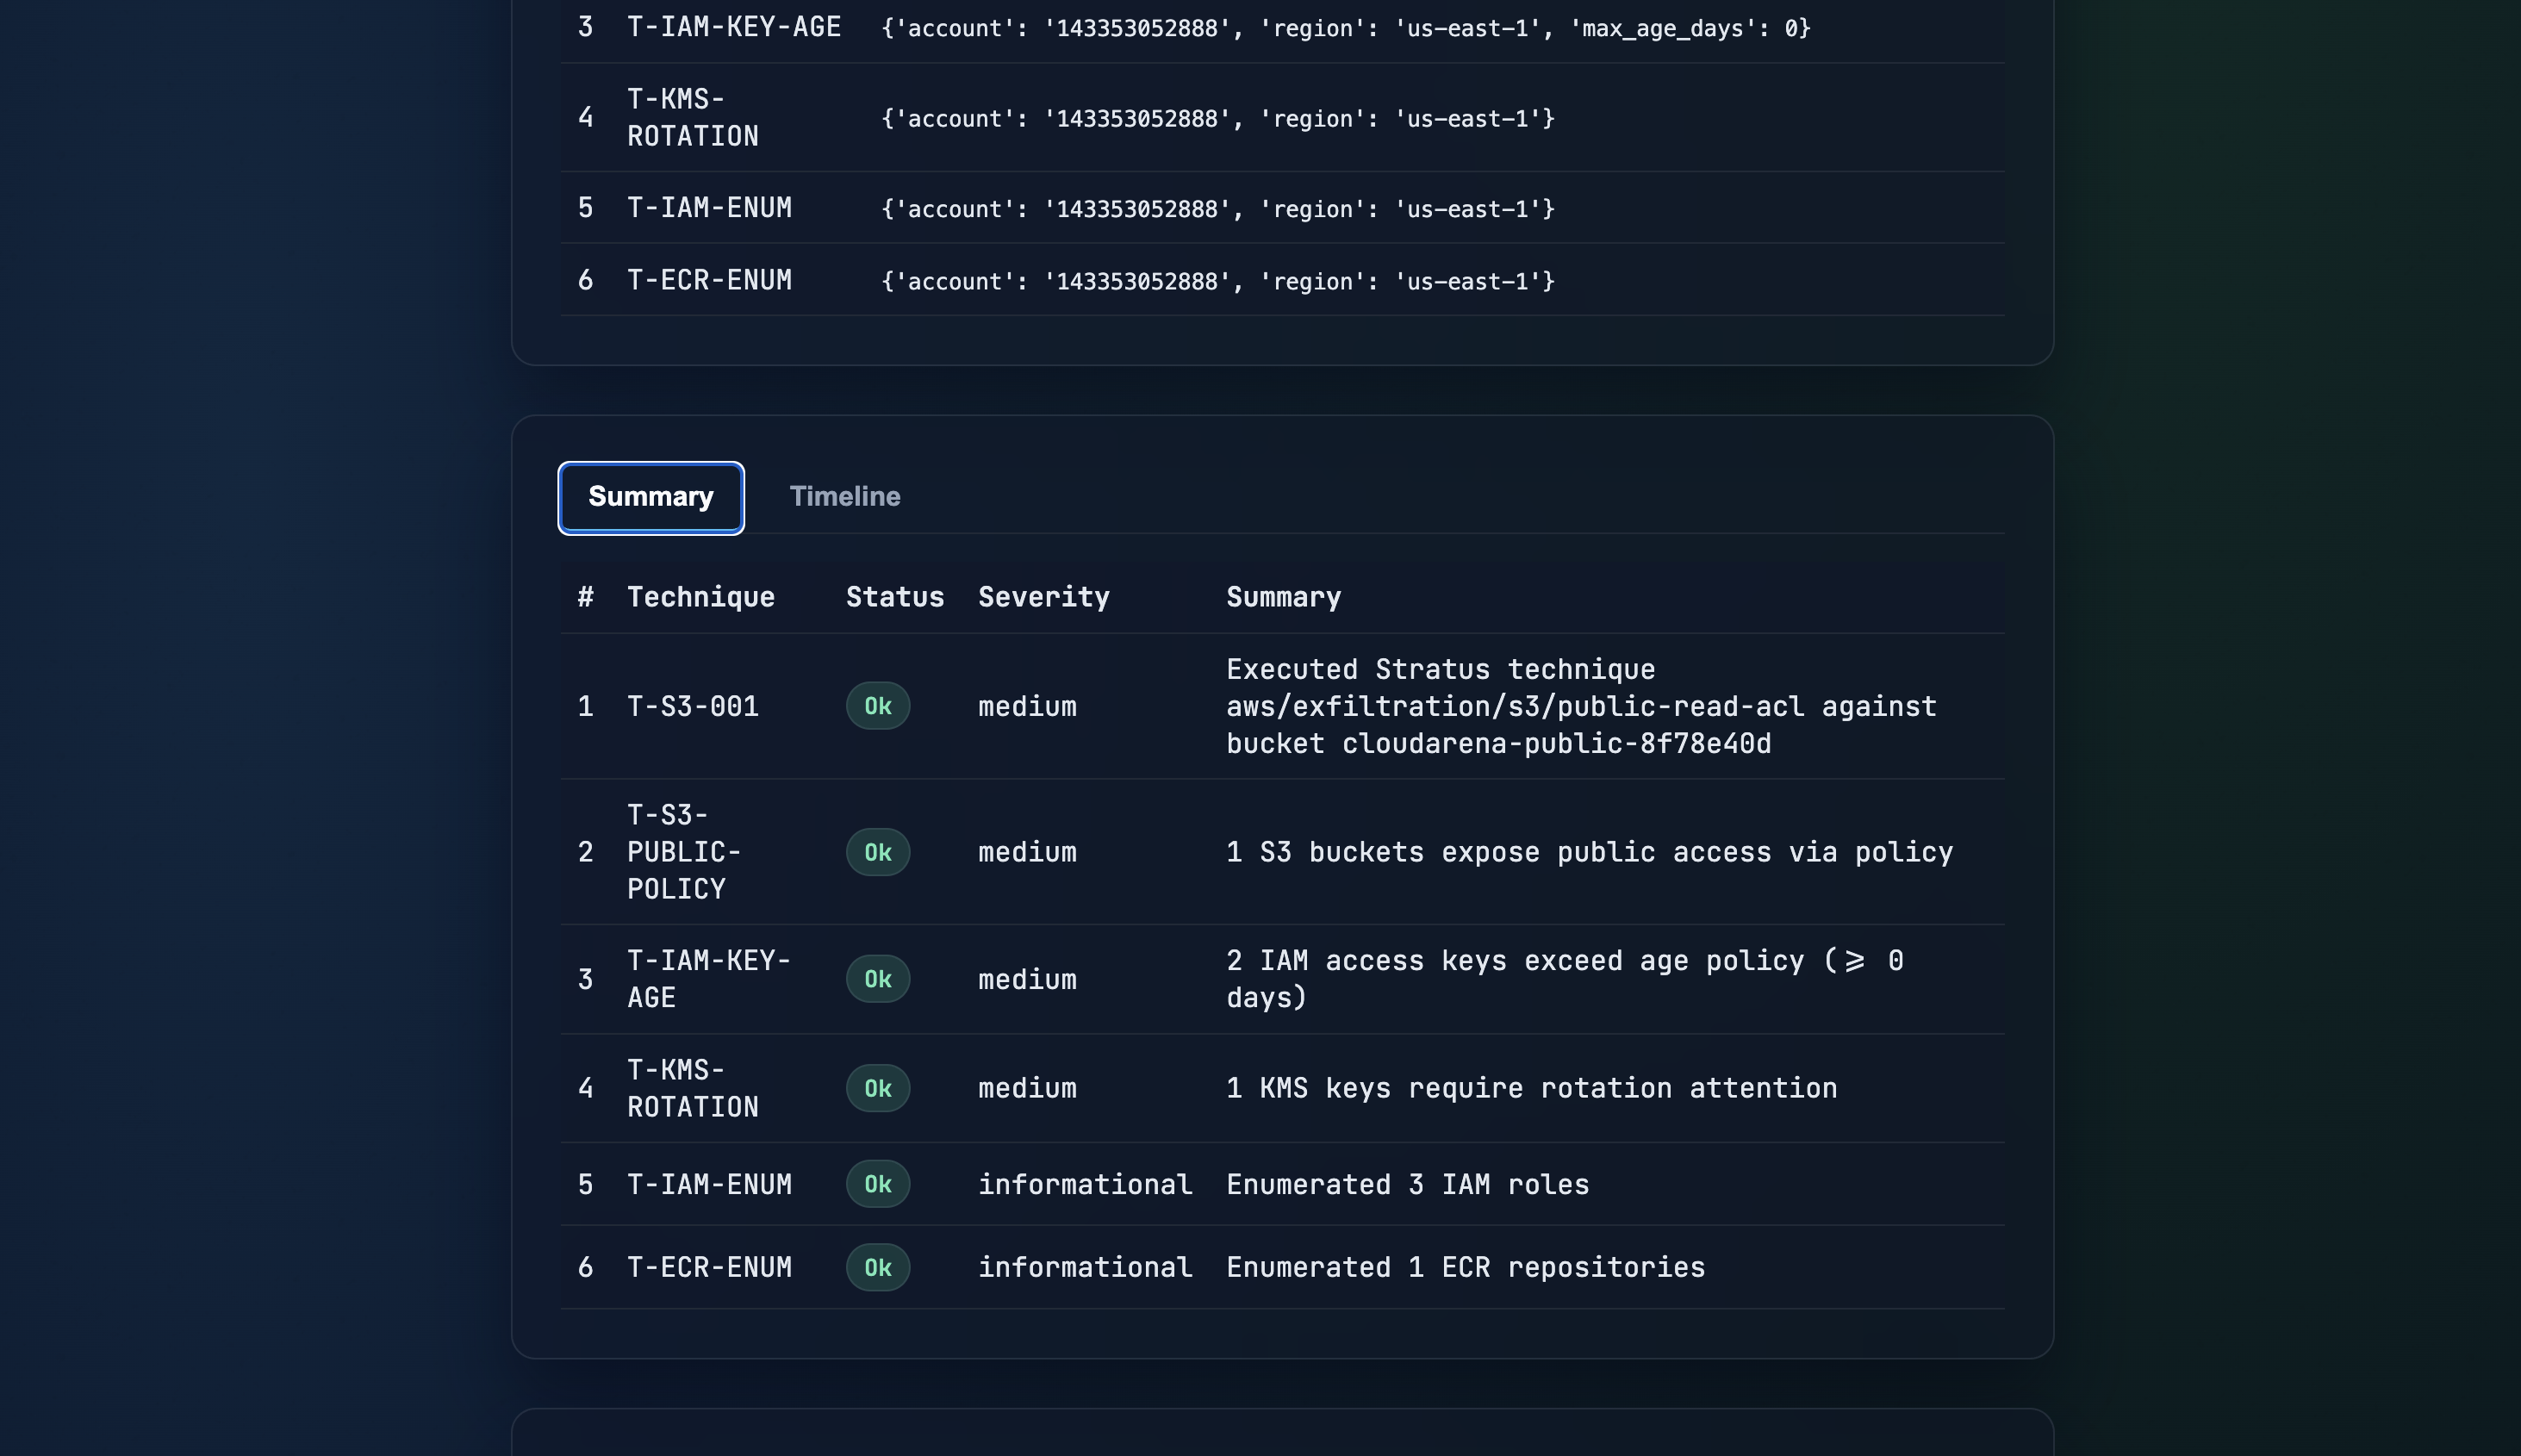This screenshot has width=2521, height=1456.
Task: Click the Status column header
Action: pos(894,597)
